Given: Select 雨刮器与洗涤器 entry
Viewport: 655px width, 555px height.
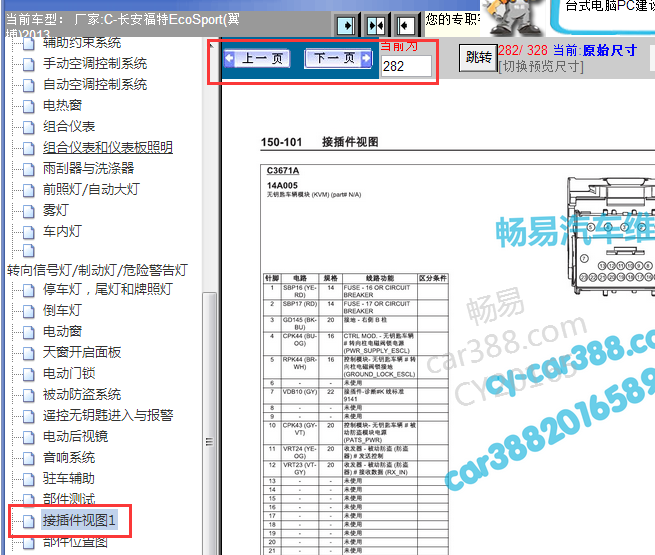Looking at the screenshot, I should click(89, 168).
